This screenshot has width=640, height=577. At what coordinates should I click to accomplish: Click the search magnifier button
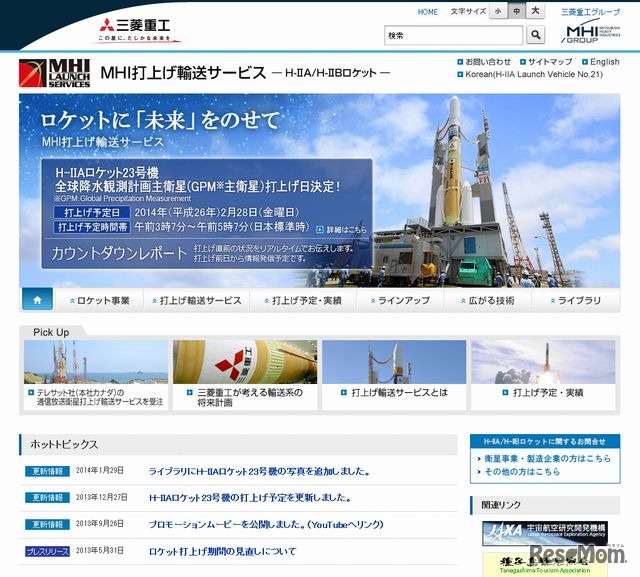536,35
